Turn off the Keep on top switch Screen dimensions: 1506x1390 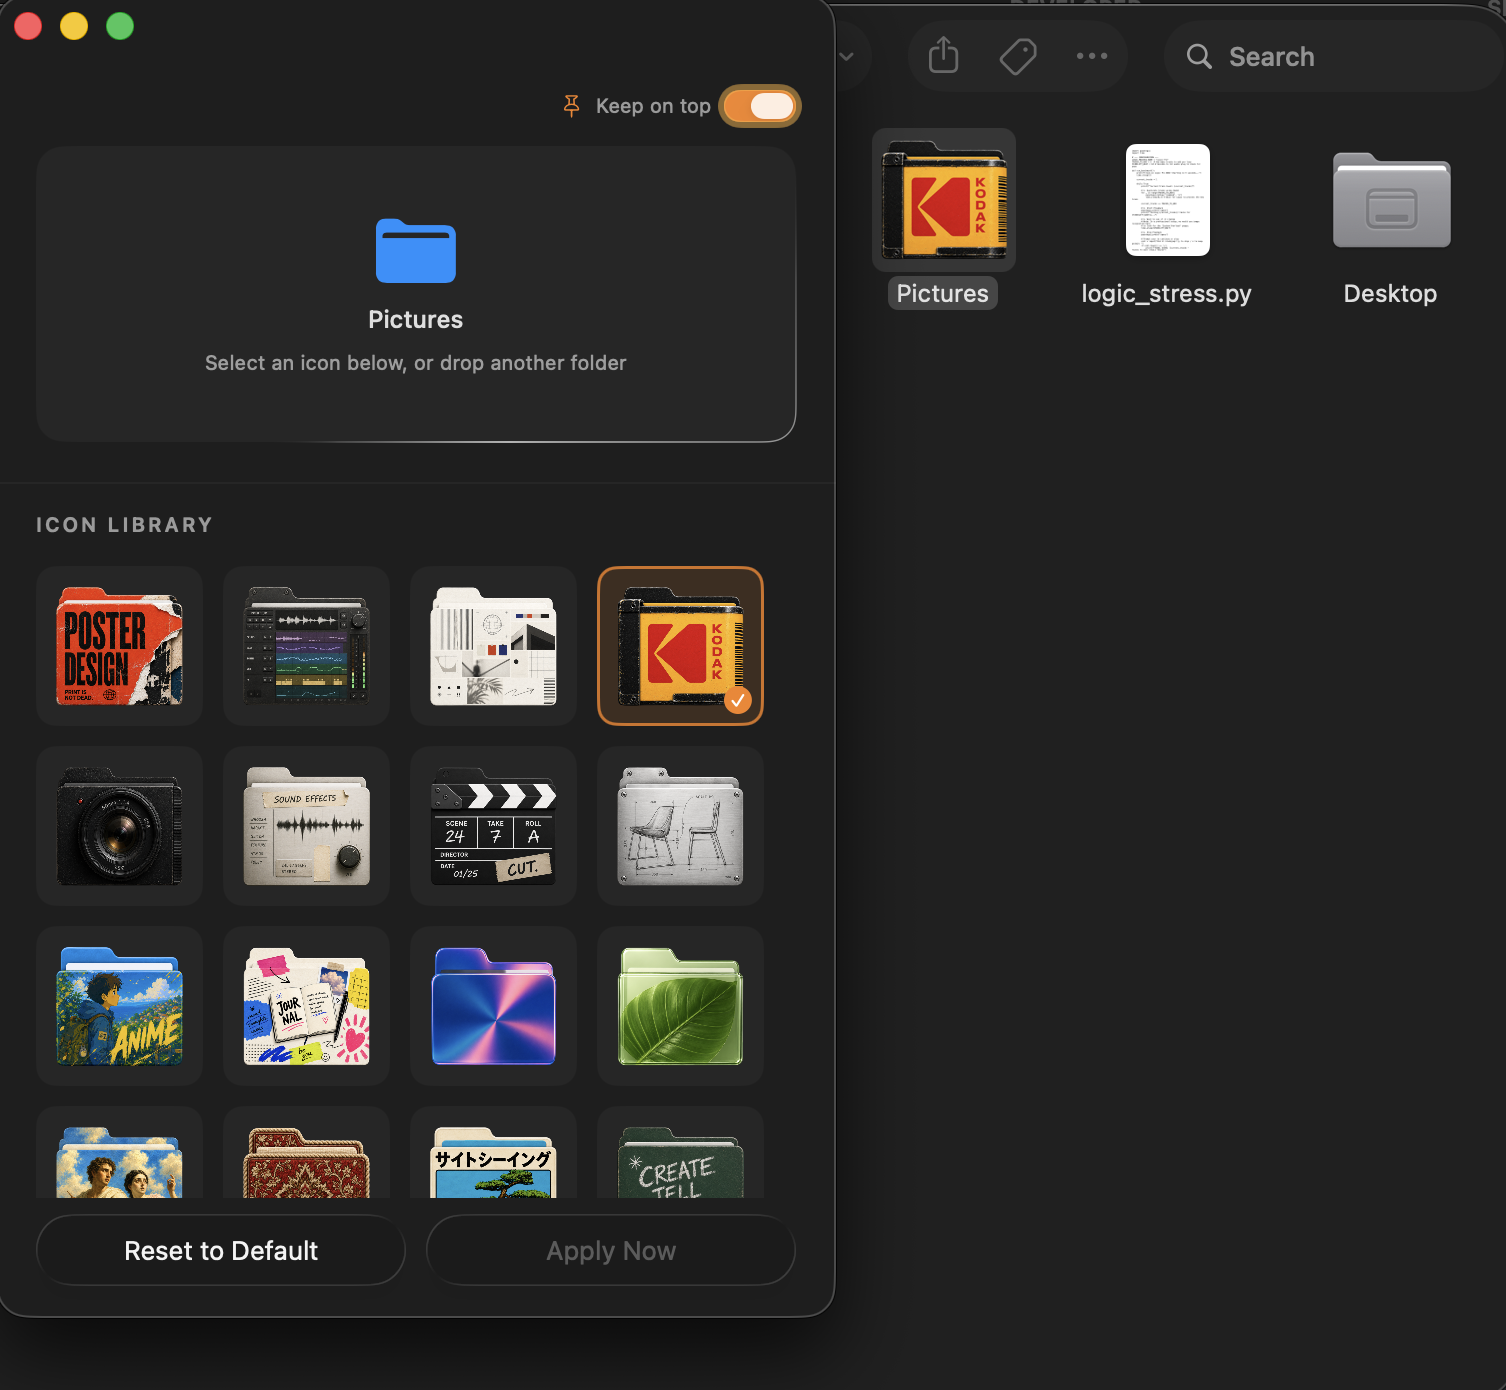(x=761, y=106)
